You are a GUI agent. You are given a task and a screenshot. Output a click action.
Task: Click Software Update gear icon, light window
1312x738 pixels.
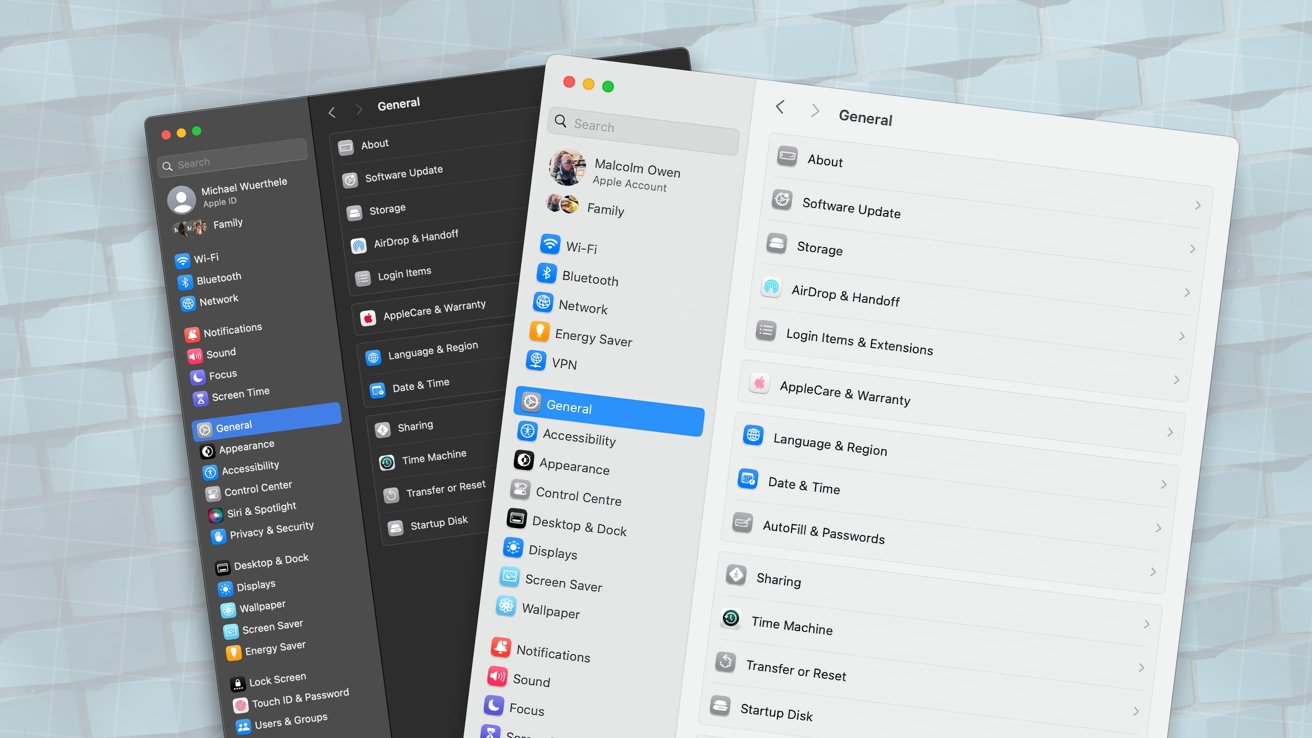[x=782, y=200]
